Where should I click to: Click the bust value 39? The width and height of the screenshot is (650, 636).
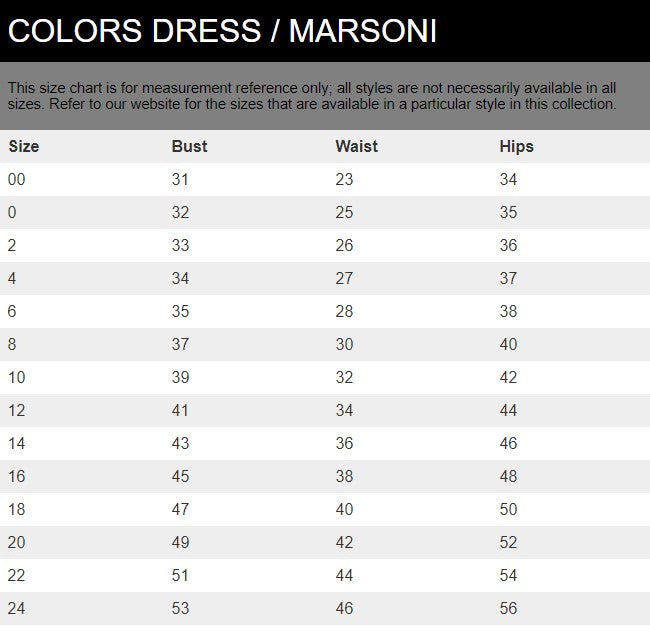(180, 378)
